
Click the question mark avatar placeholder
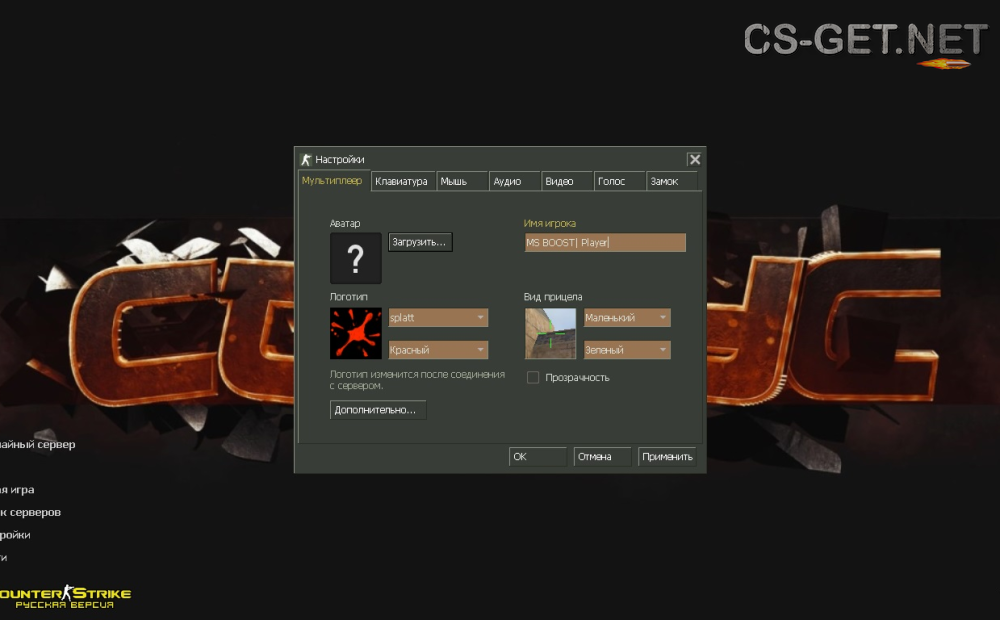(x=356, y=258)
